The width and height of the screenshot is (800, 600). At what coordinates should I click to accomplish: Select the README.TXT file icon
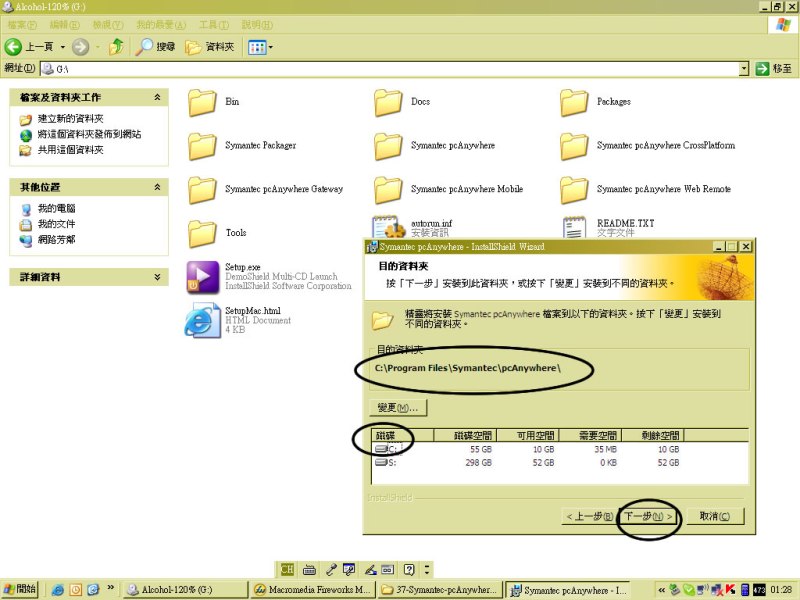click(574, 227)
